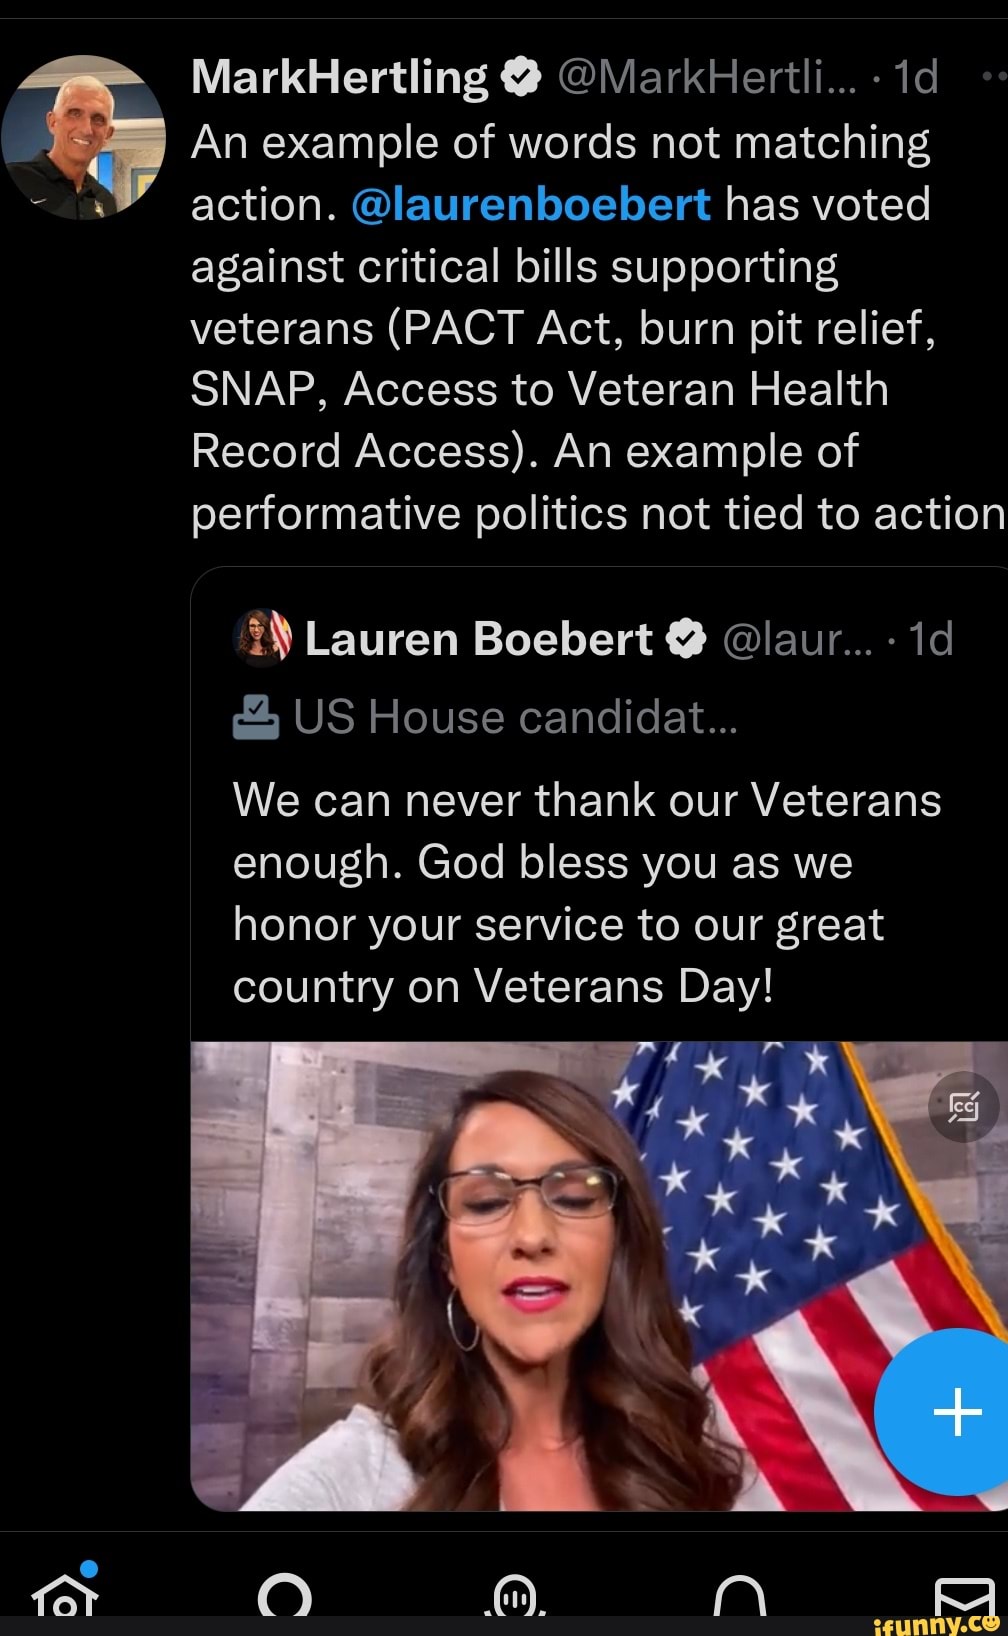Open MarkHertling's profile picture
Screen dimensions: 1008x1636
coord(84,137)
